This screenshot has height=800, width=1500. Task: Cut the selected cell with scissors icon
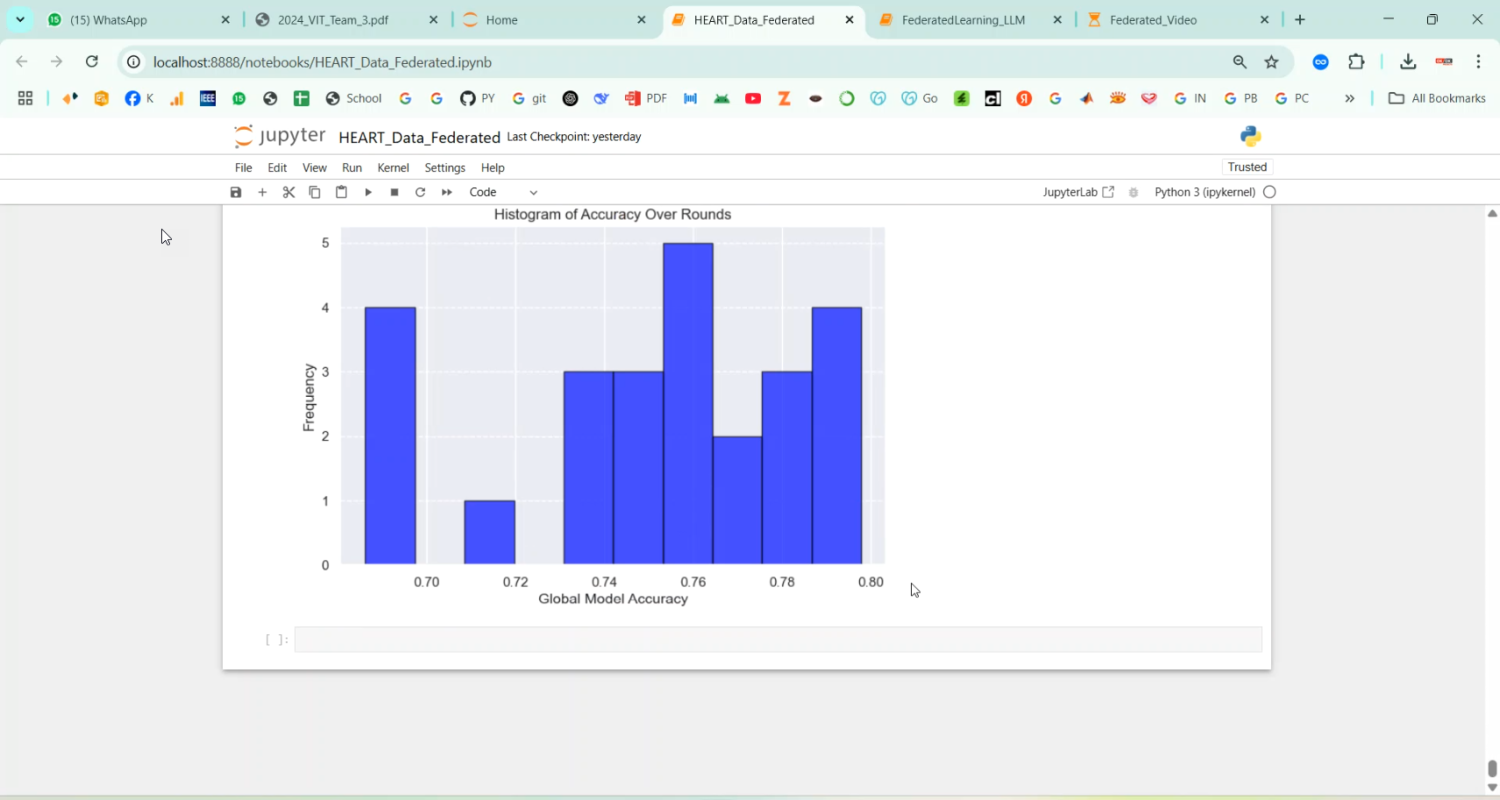tap(289, 192)
